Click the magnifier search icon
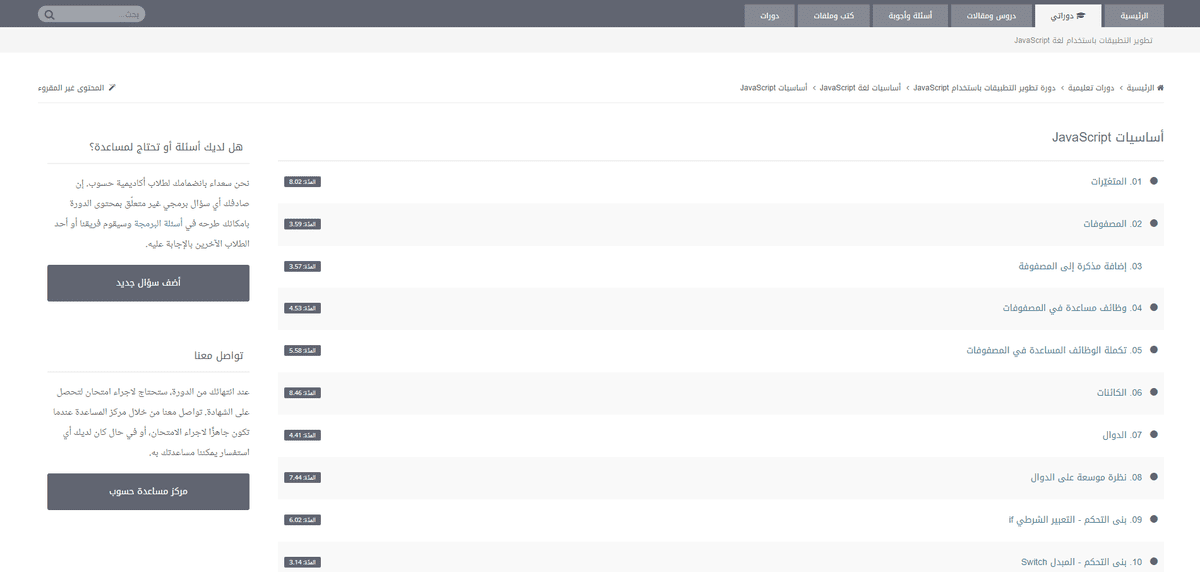 click(49, 15)
